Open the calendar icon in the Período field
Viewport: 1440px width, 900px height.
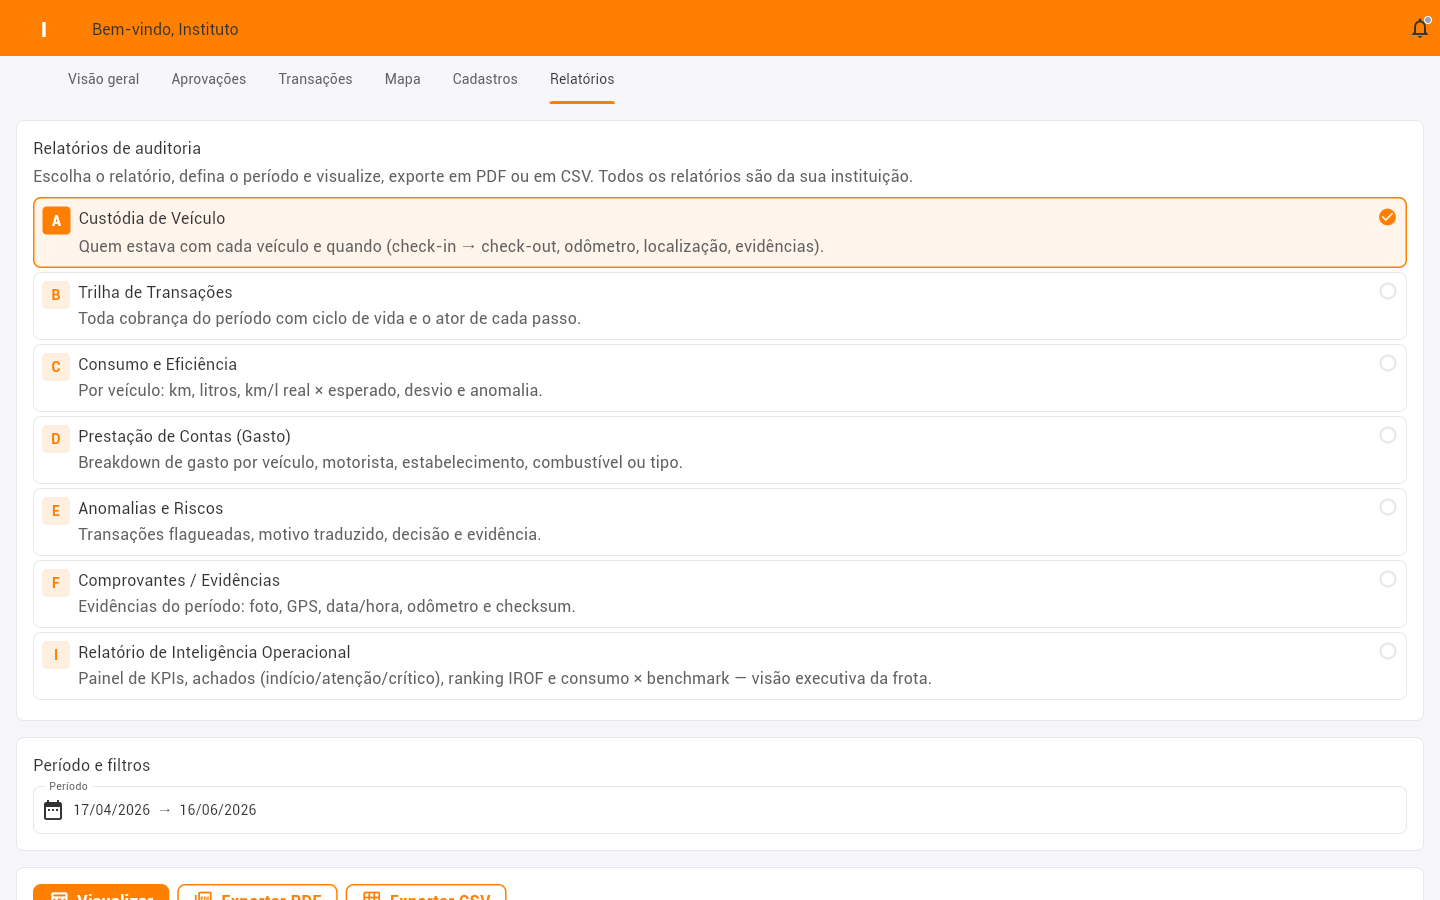pyautogui.click(x=53, y=810)
